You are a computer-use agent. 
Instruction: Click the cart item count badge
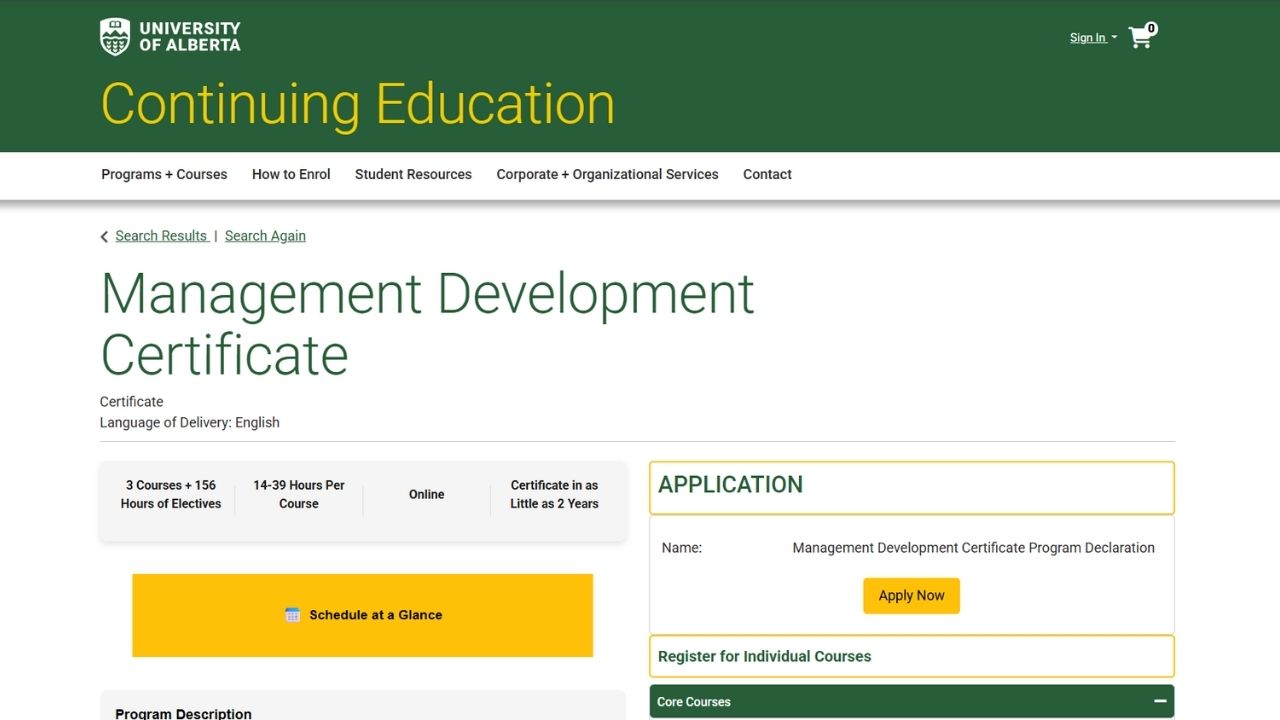point(1151,28)
